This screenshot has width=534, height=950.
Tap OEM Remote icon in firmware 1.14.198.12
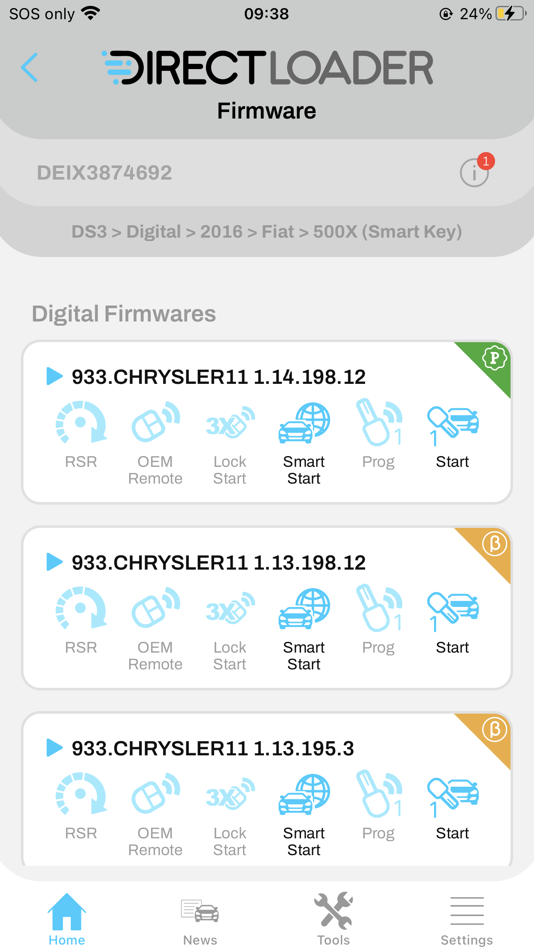[155, 422]
